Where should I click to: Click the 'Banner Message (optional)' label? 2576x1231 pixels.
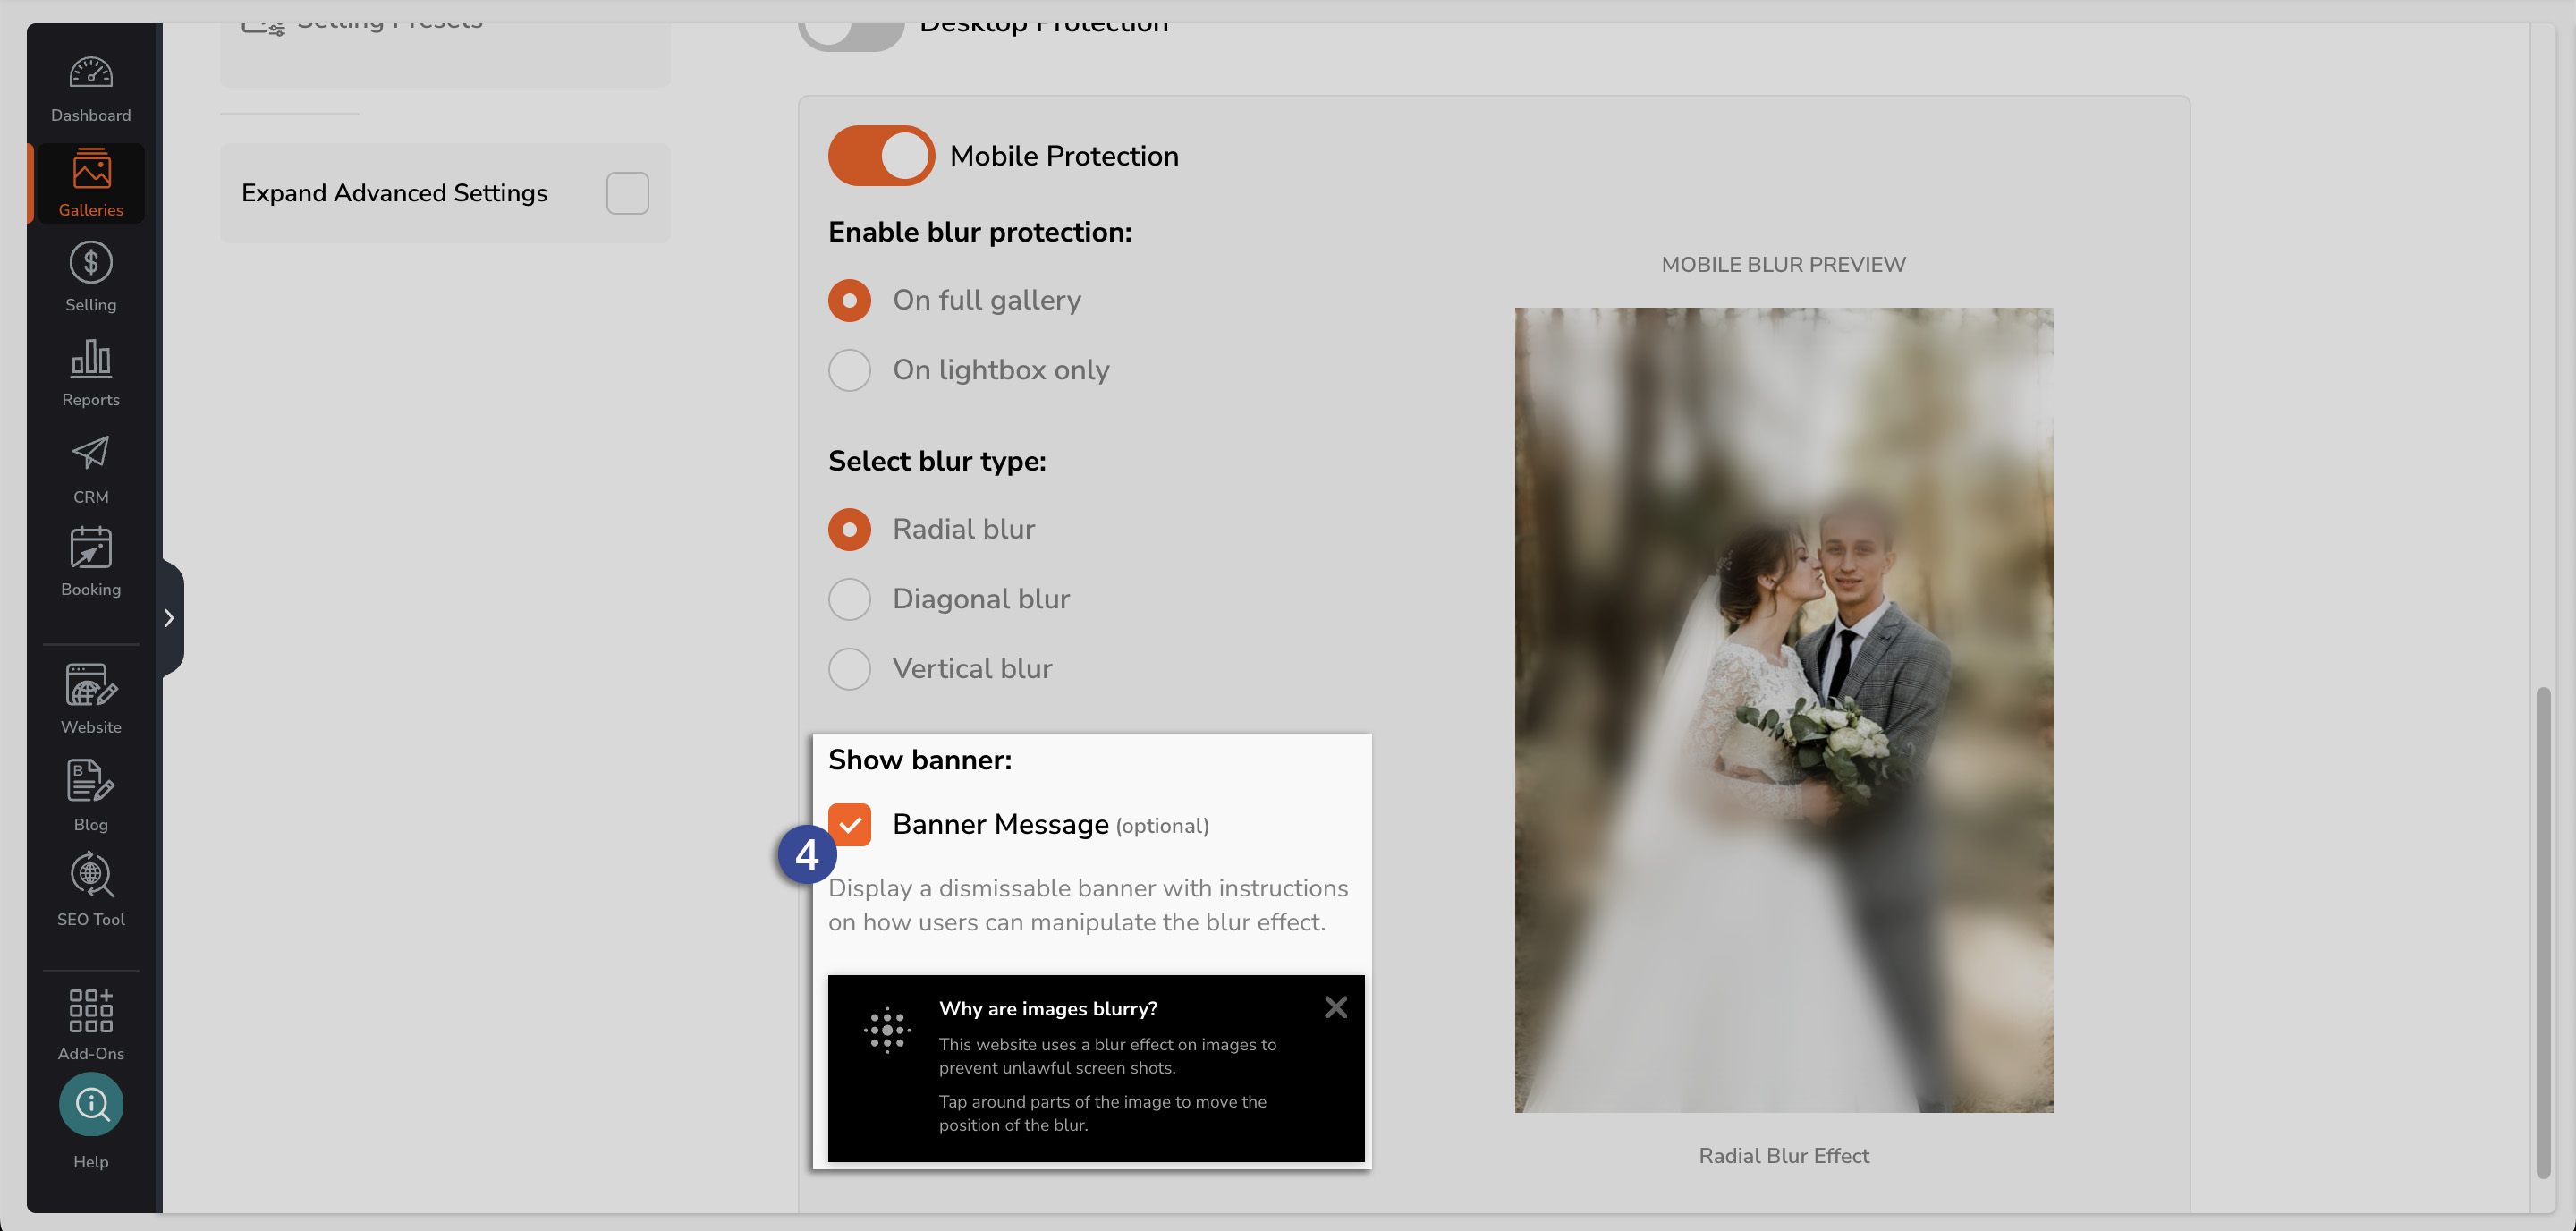pyautogui.click(x=1050, y=825)
